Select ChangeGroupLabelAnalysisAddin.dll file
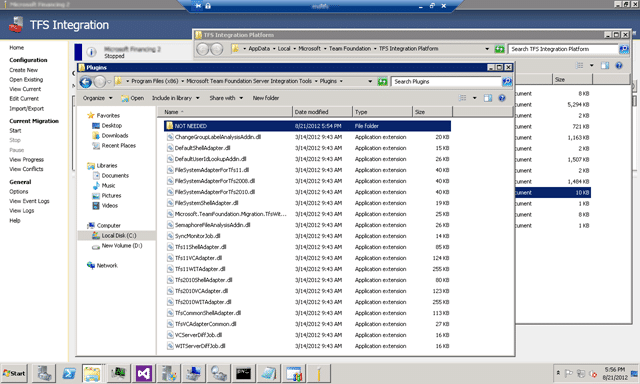 308,137
